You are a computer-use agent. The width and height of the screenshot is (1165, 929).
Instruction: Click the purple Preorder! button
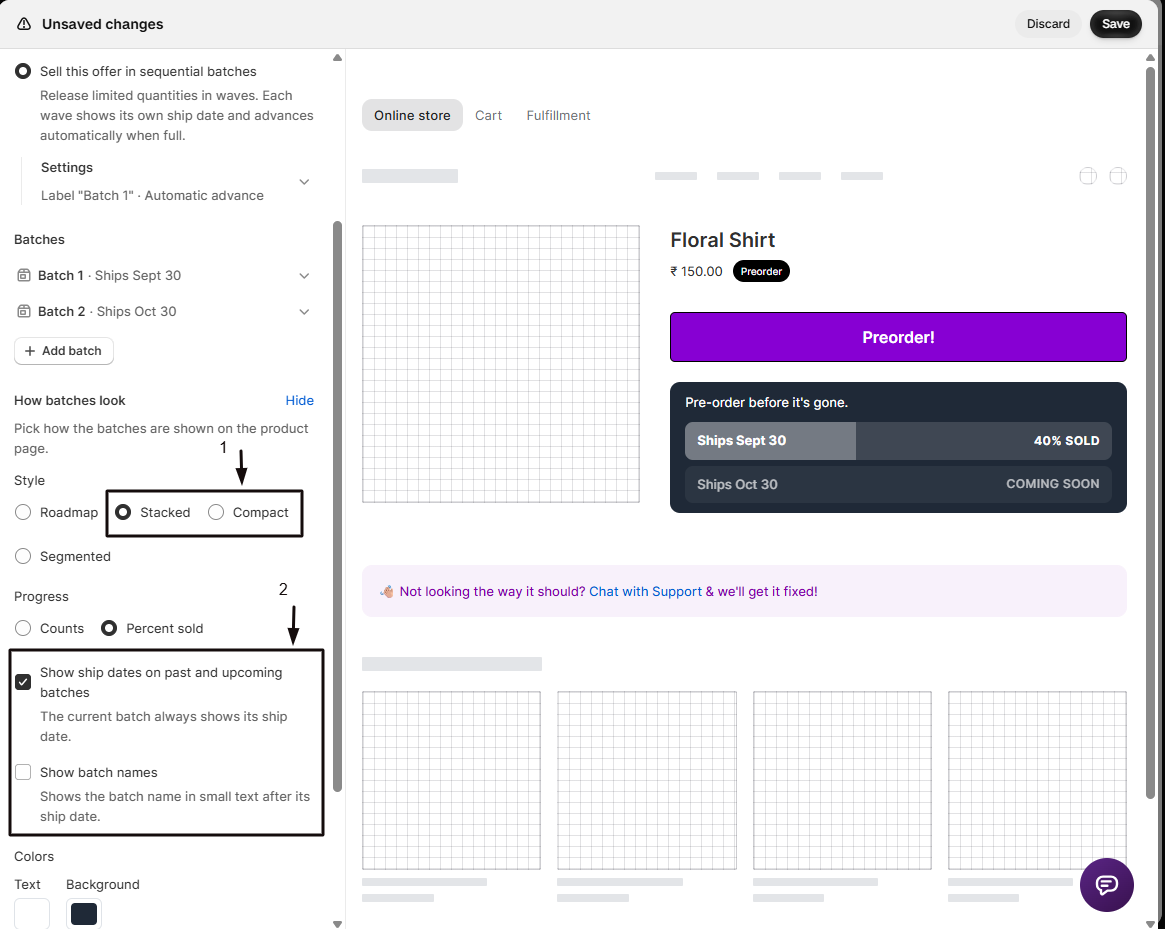pyautogui.click(x=898, y=337)
